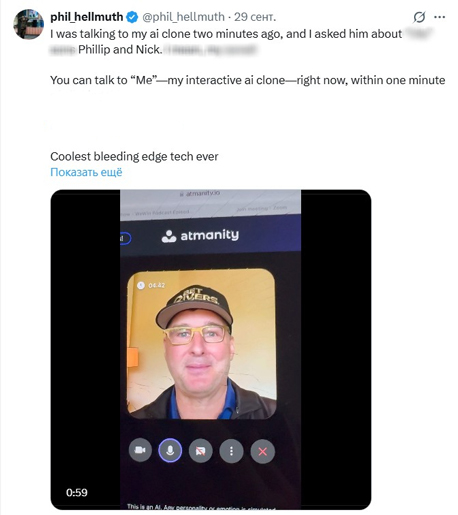
Task: Click the atmanity.io address bar
Action: pyautogui.click(x=200, y=193)
